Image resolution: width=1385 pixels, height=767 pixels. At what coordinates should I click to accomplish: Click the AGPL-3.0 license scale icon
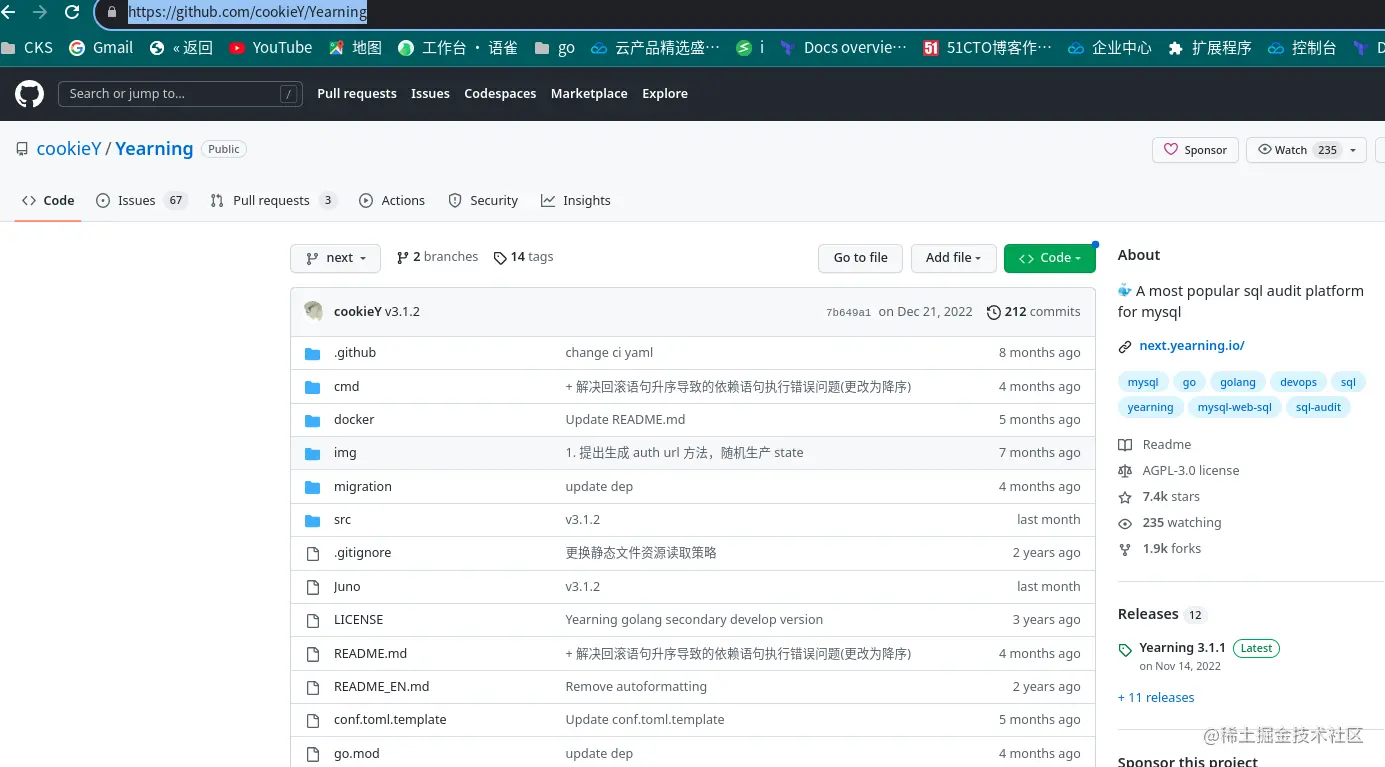coord(1125,471)
